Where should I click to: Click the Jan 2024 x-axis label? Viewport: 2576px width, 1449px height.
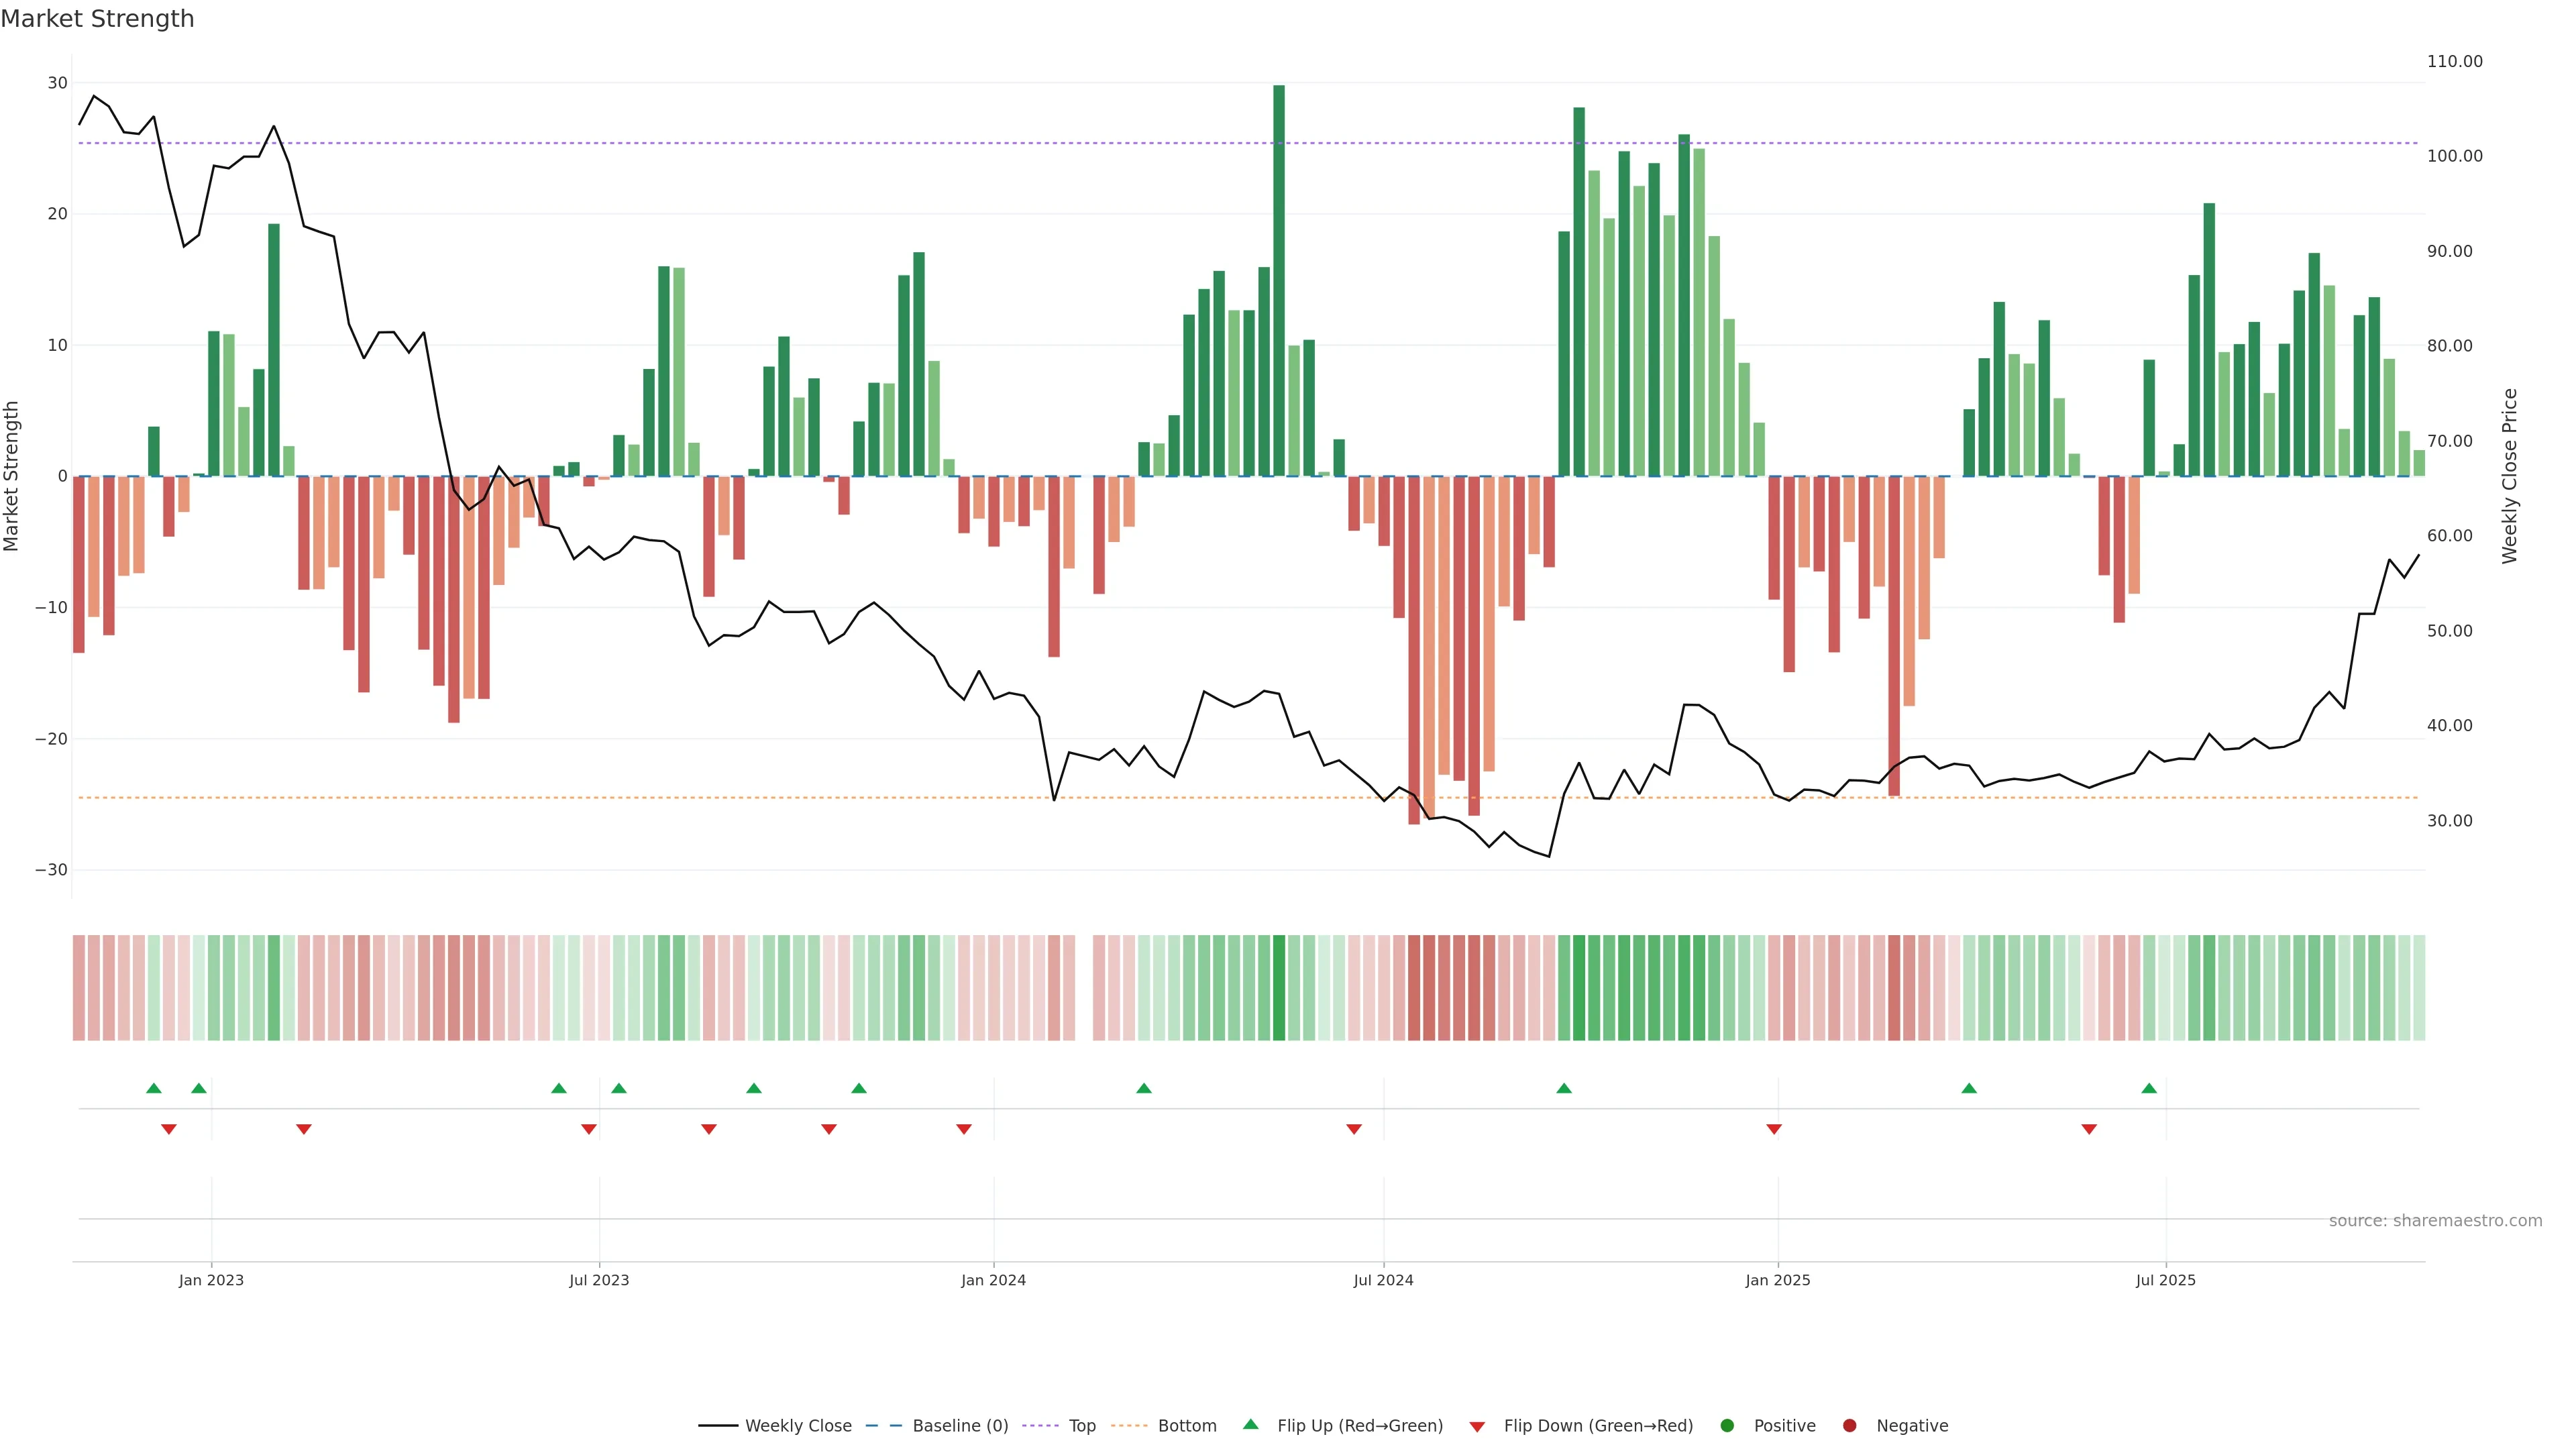point(993,1280)
